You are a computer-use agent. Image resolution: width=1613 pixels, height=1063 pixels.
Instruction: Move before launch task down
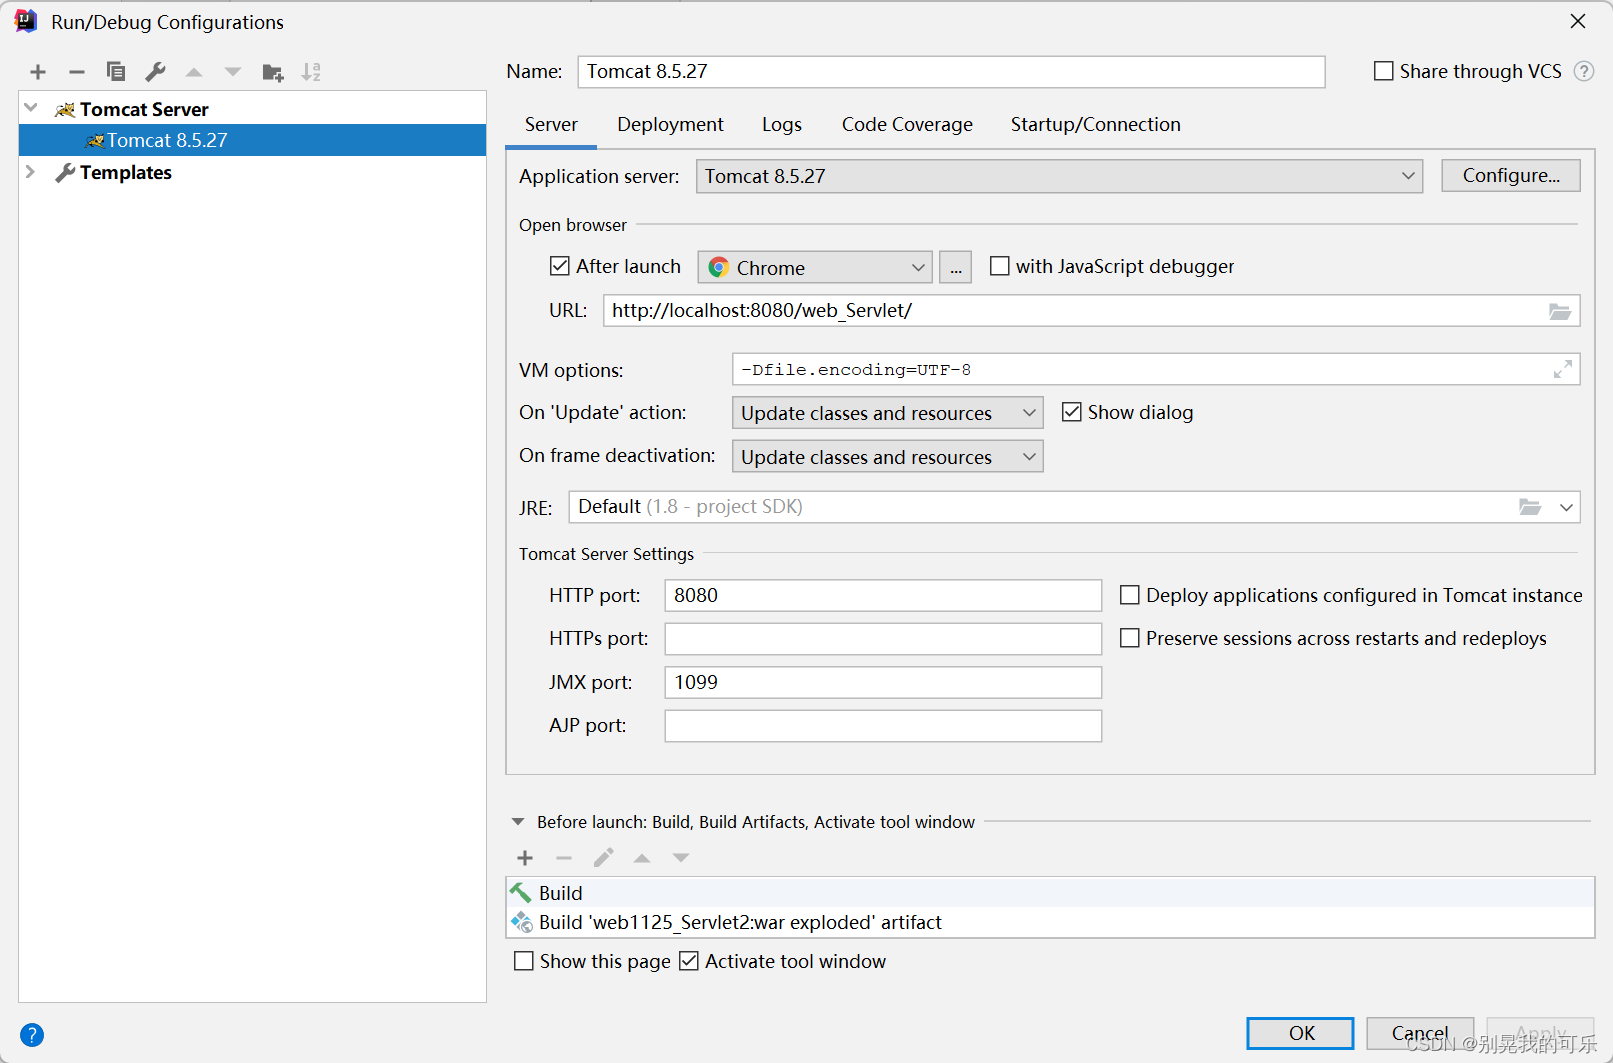681,858
